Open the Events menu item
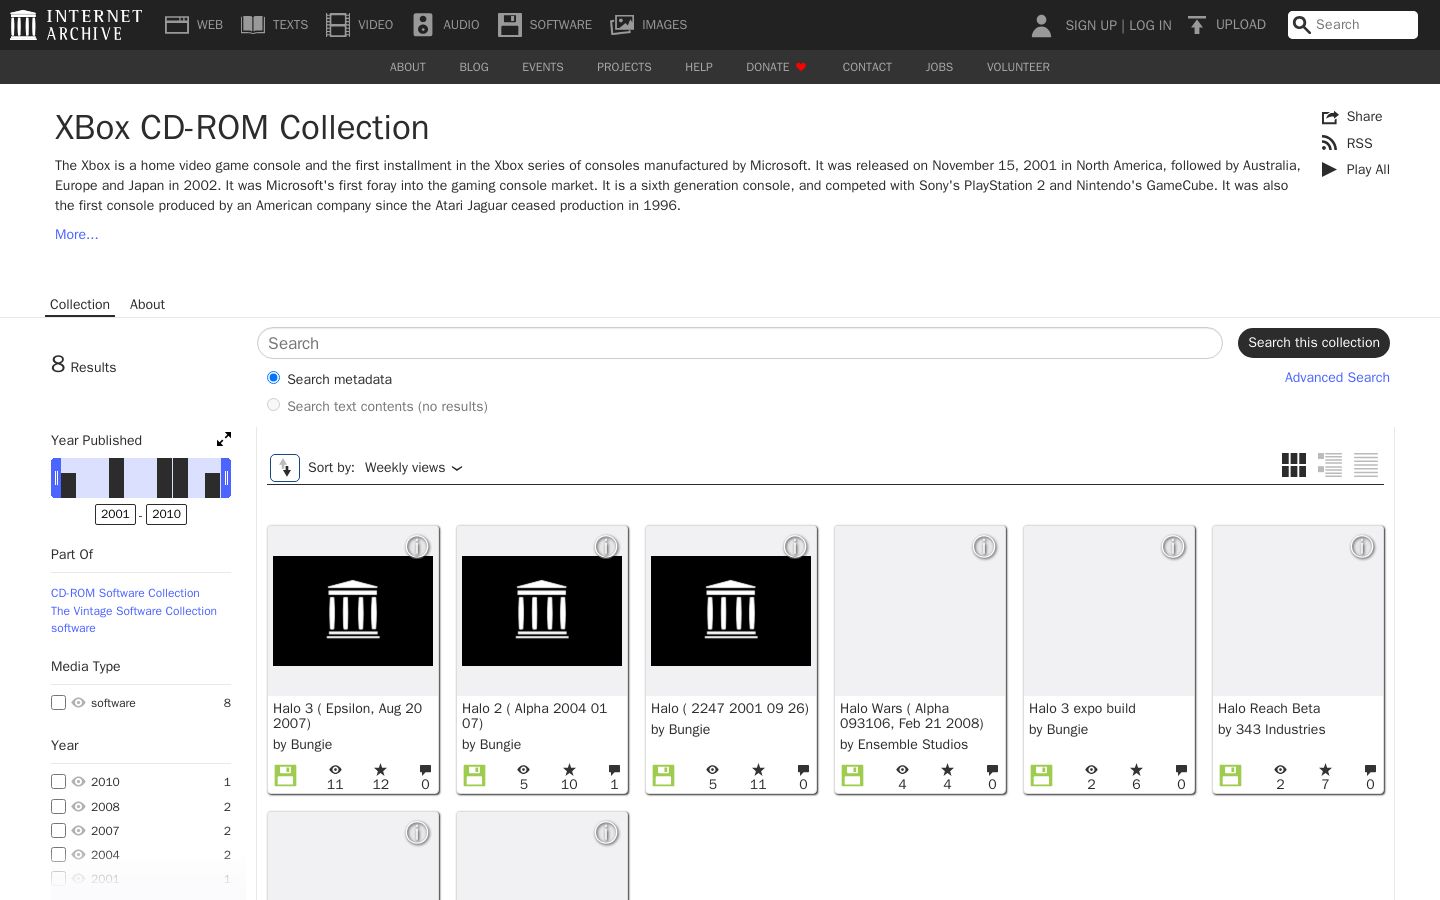The height and width of the screenshot is (900, 1440). [x=543, y=67]
